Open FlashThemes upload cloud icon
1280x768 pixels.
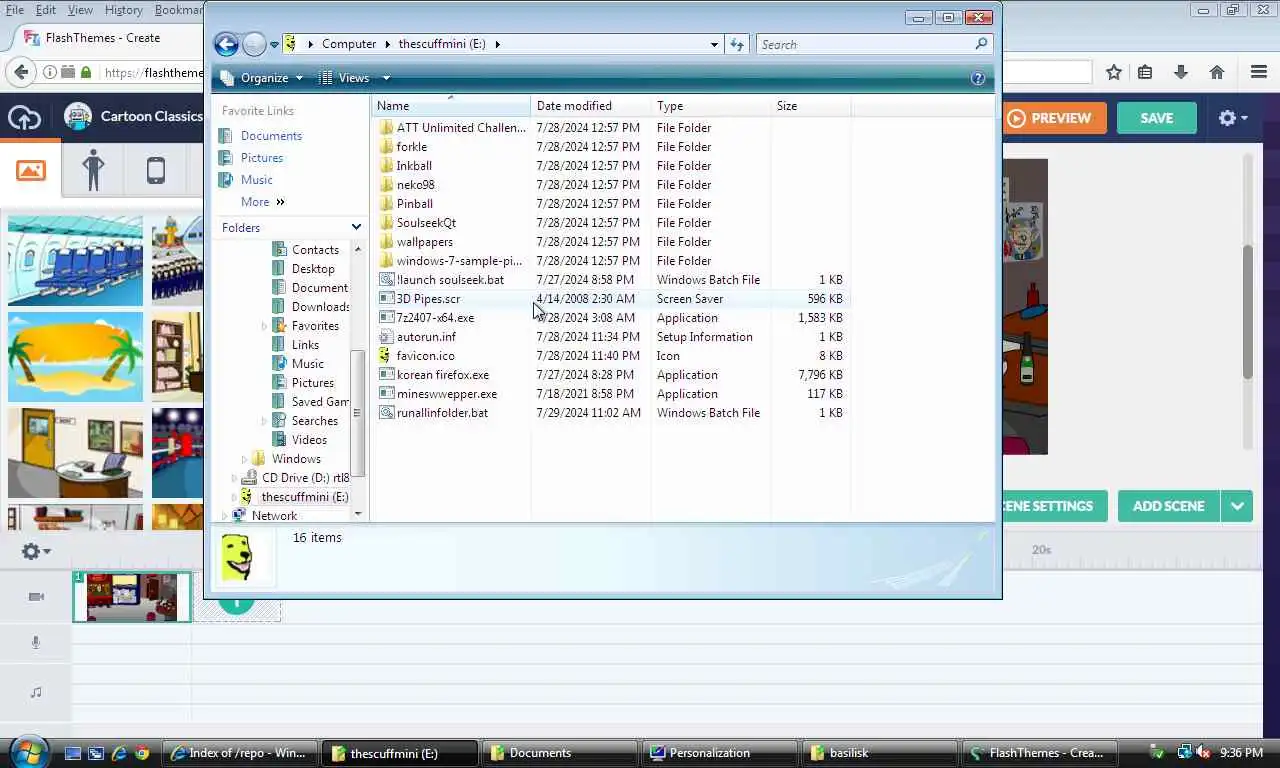(x=25, y=118)
